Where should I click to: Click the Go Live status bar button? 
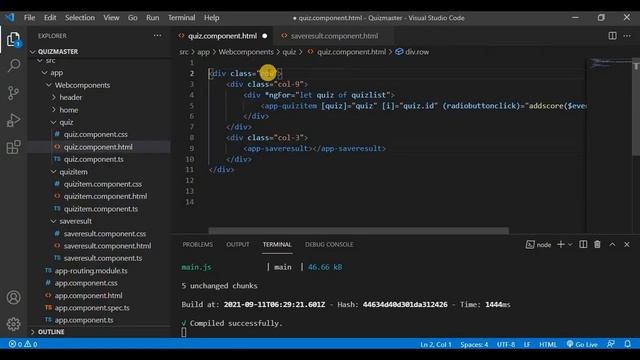tap(582, 344)
